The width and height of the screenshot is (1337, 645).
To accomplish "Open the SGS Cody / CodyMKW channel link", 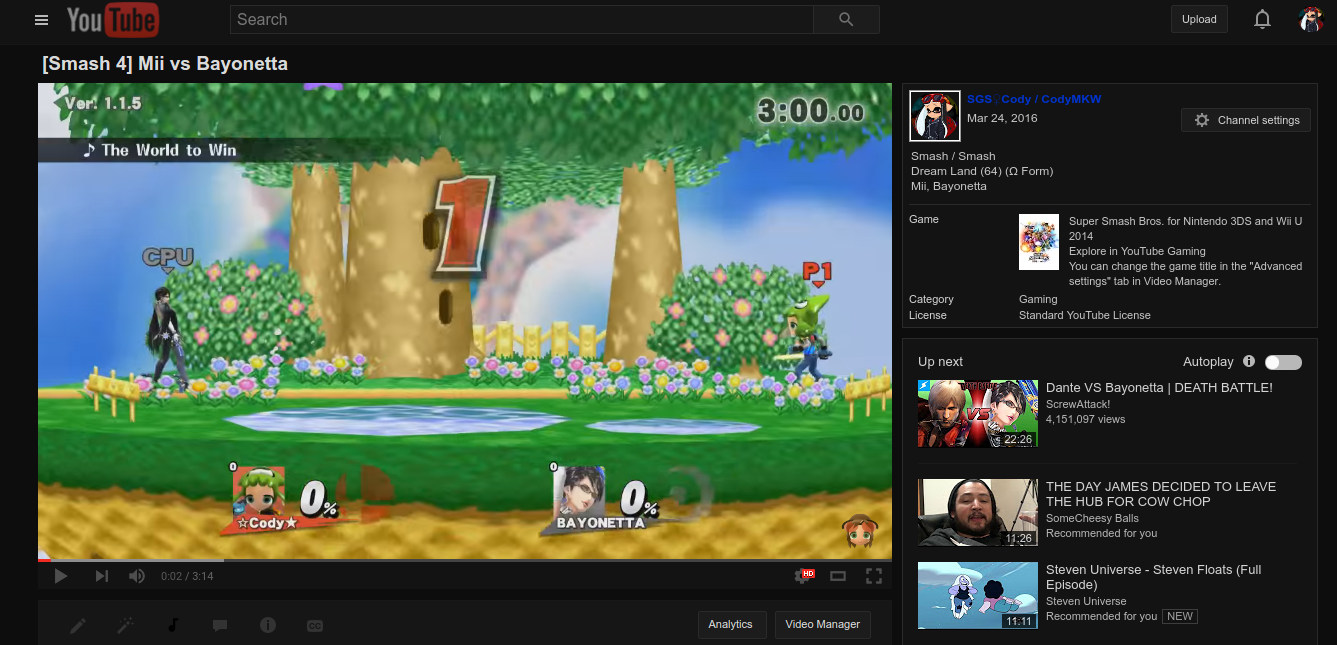I will click(x=1034, y=99).
